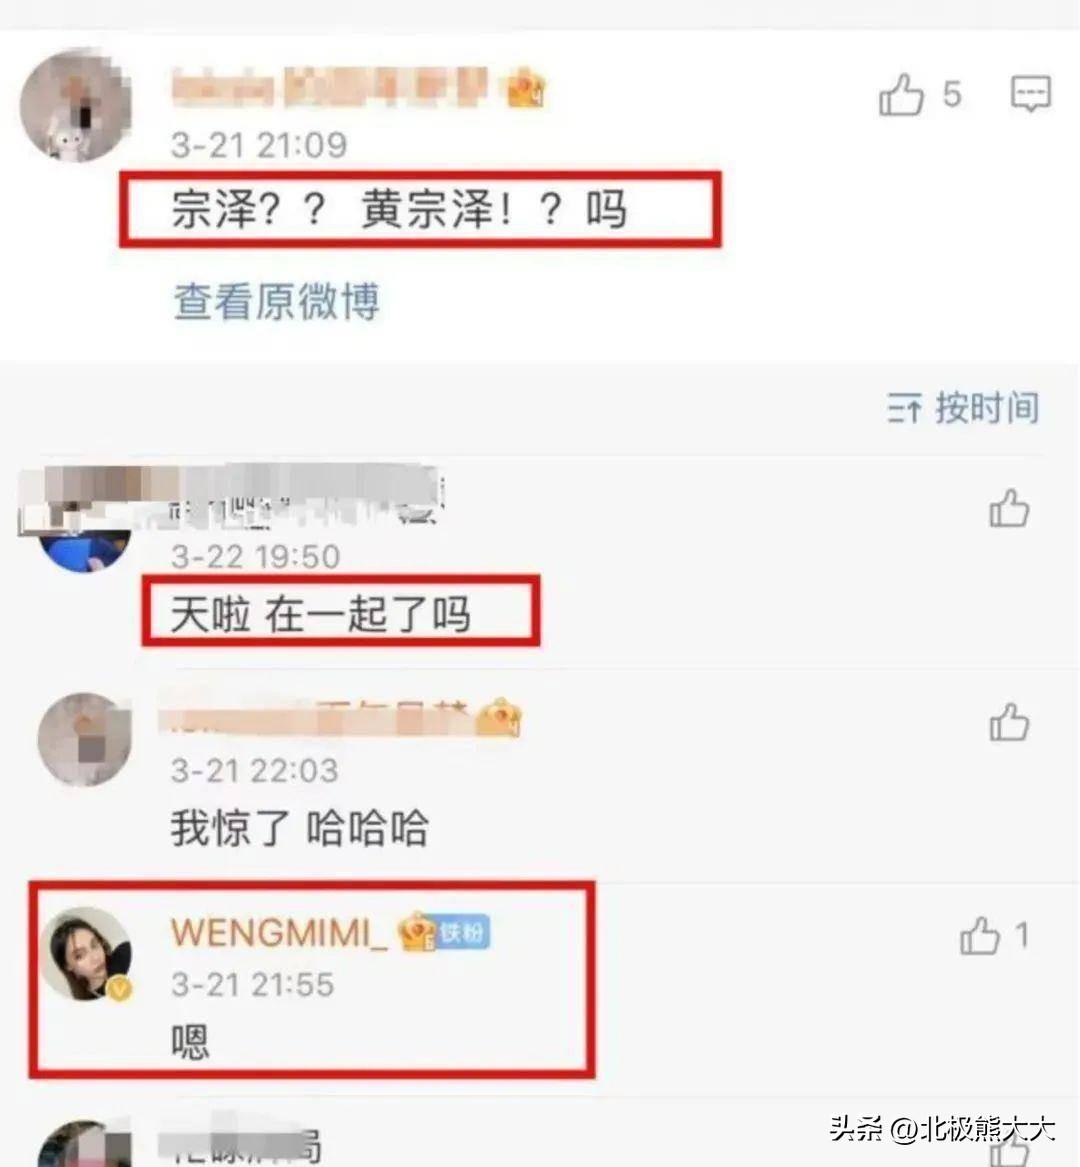Tap the crown badge beside the top commenter's name
This screenshot has width=1080, height=1167.
pos(525,89)
